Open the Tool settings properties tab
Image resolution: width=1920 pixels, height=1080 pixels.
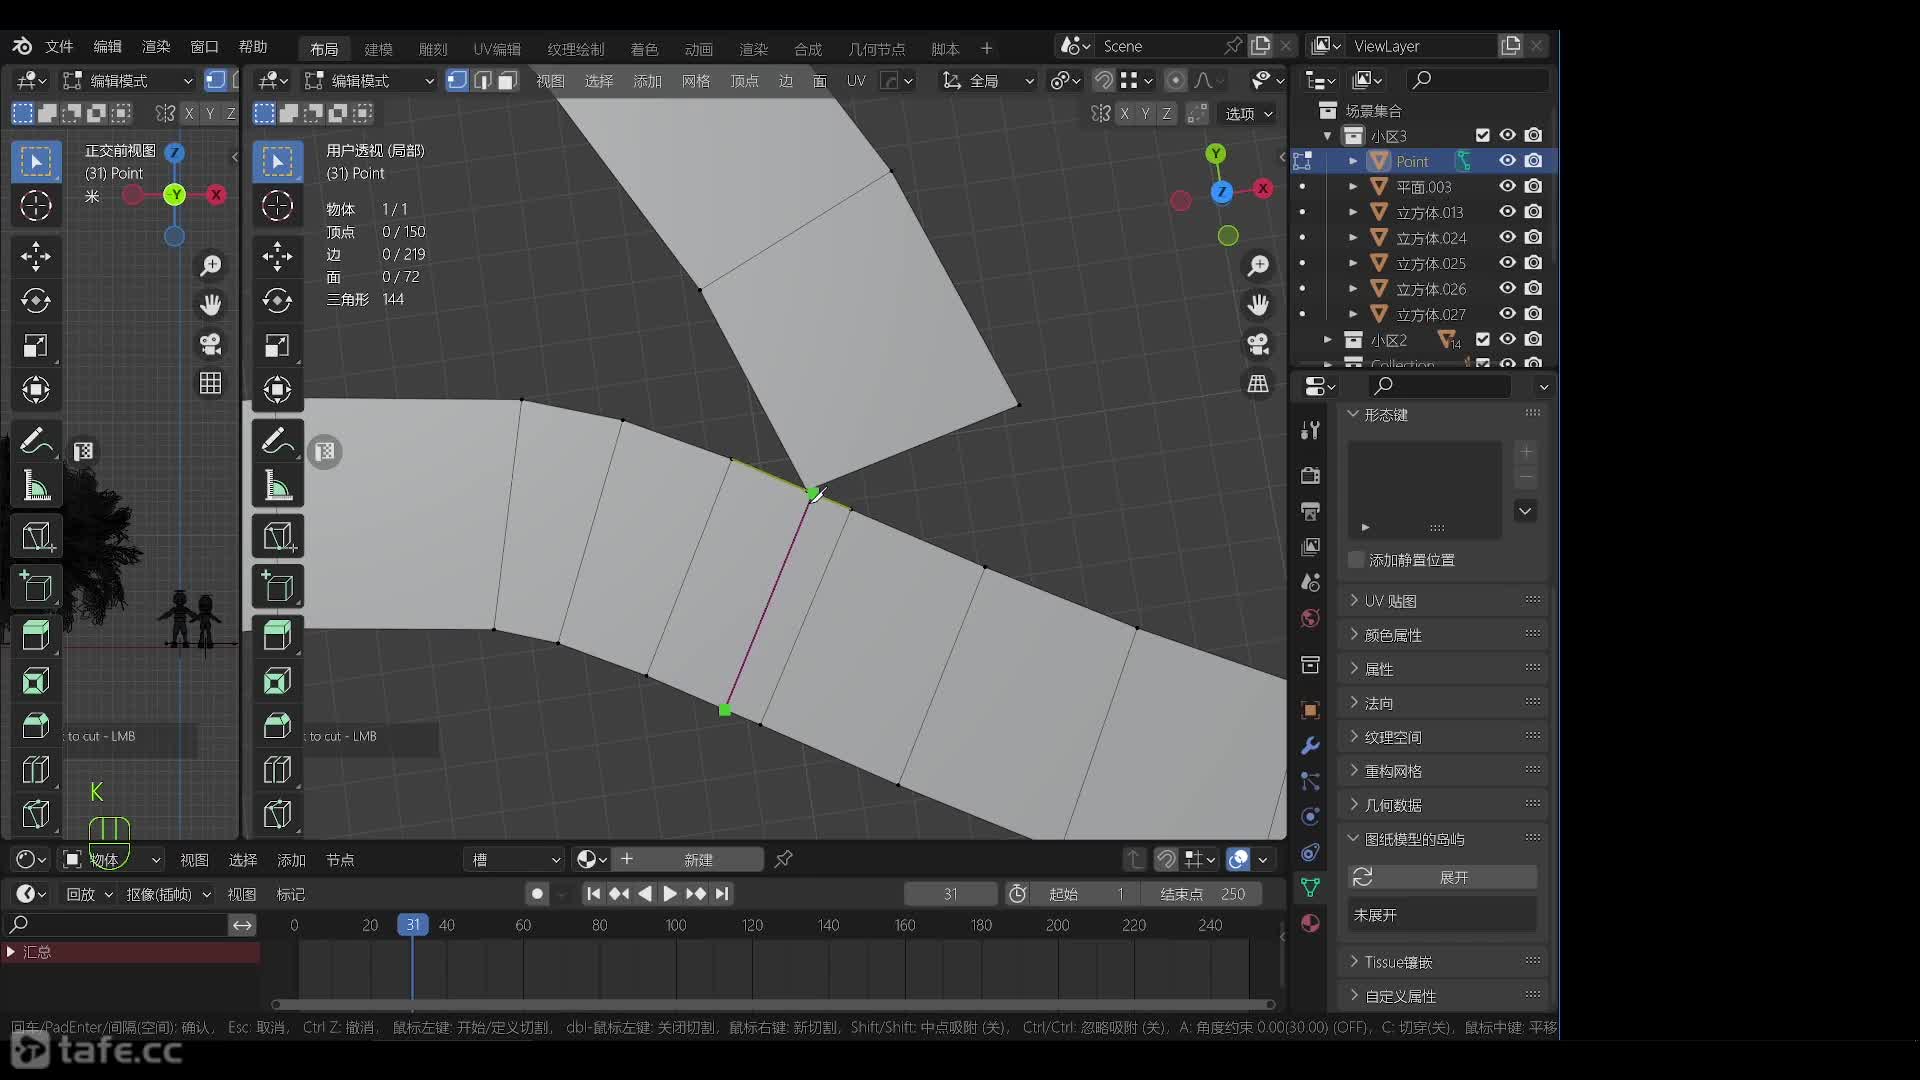click(1310, 430)
